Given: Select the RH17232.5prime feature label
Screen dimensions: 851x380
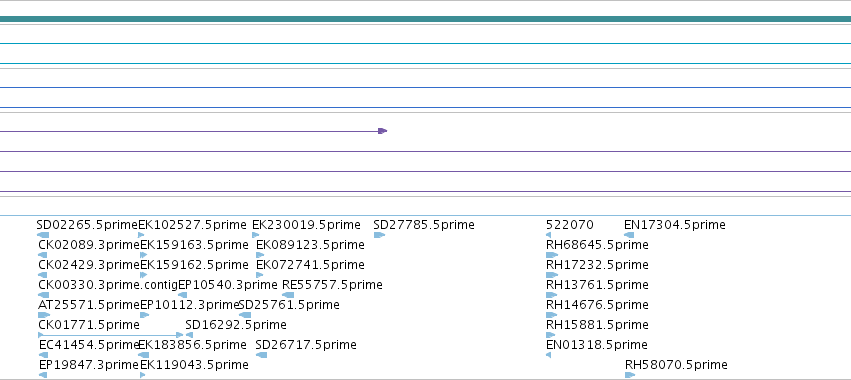Looking at the screenshot, I should pos(597,265).
